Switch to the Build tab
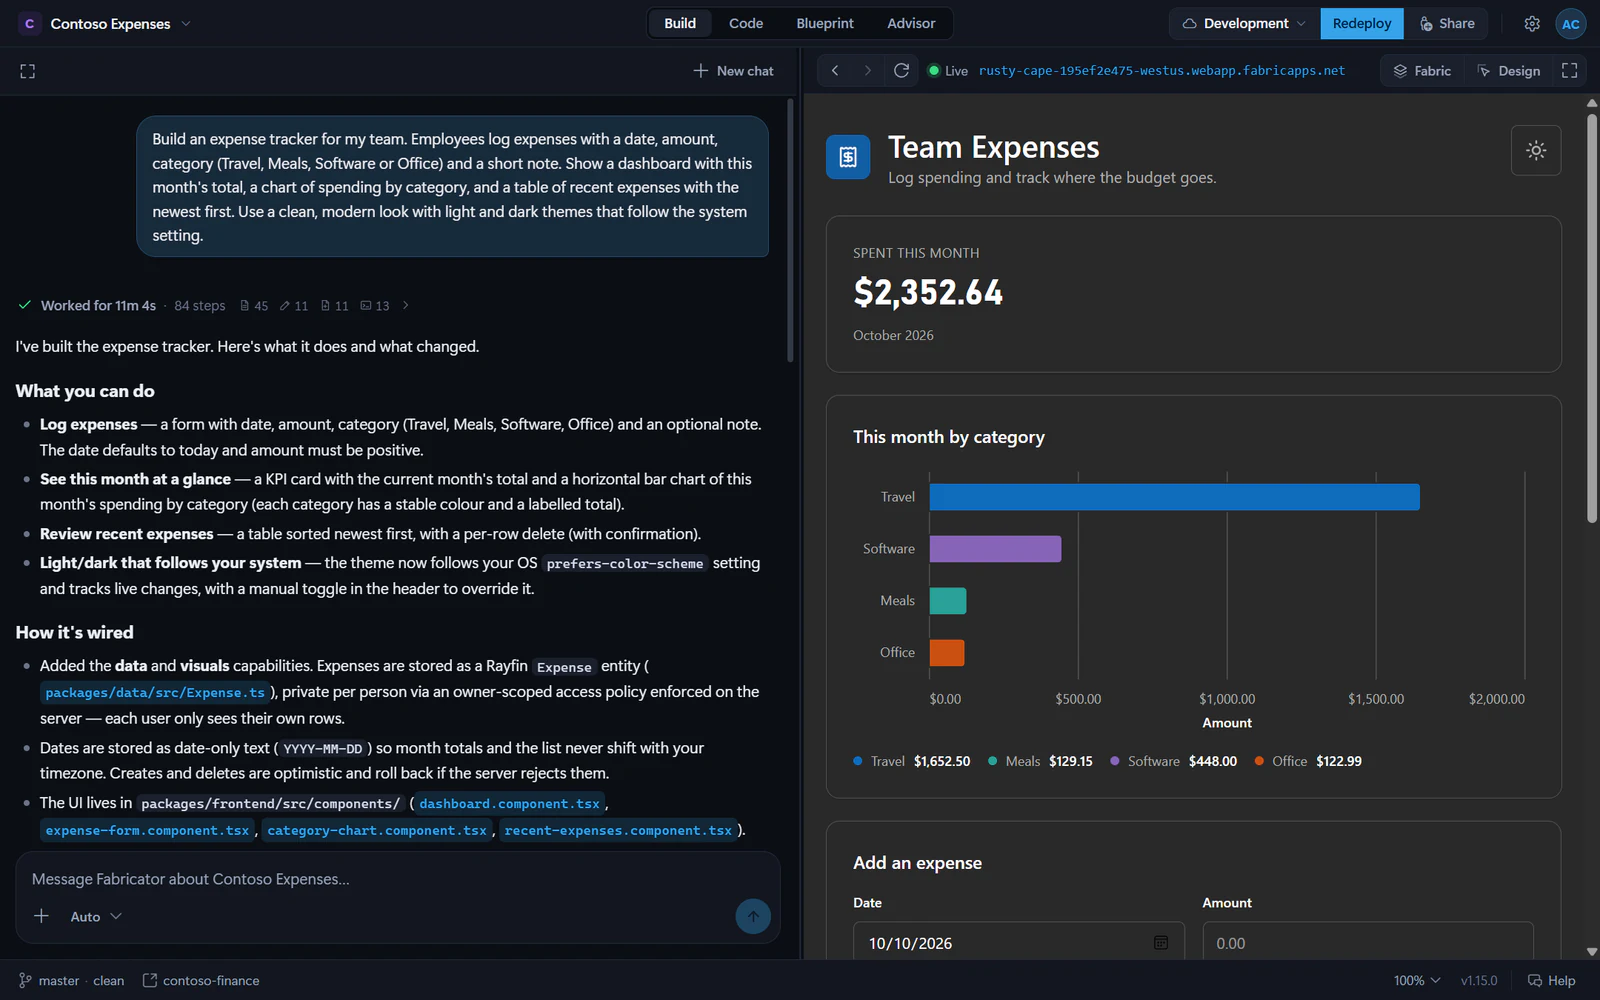The image size is (1600, 1000). pyautogui.click(x=680, y=24)
